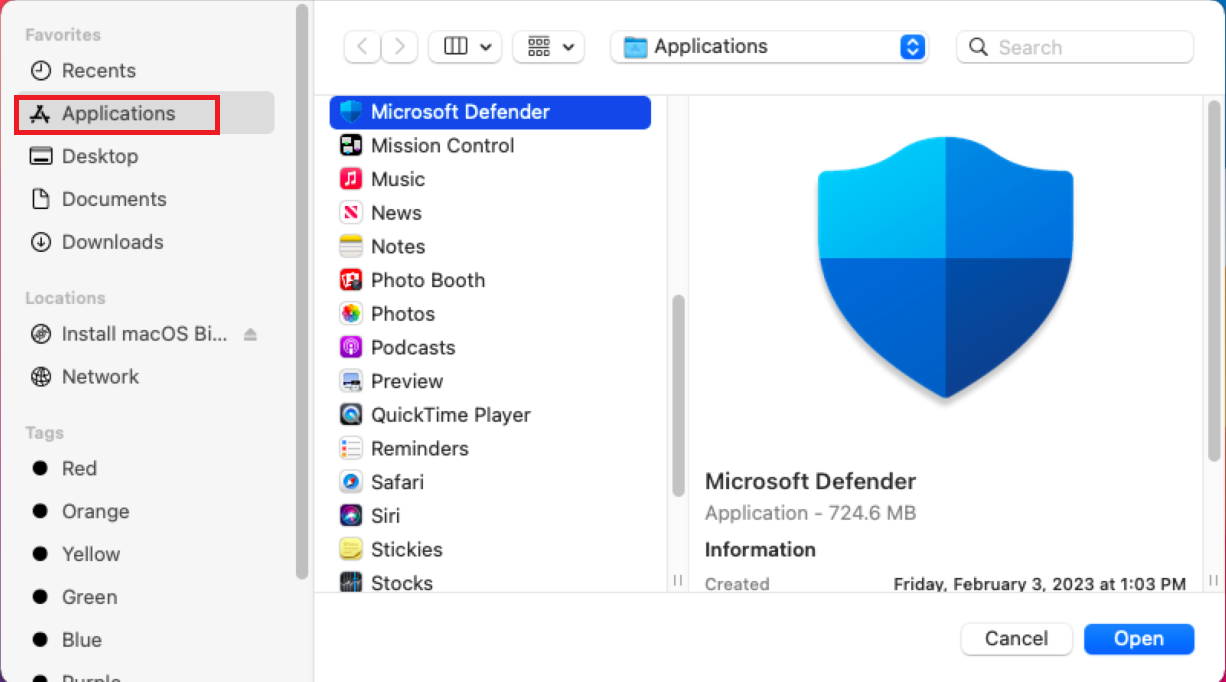Click the QuickTime Player app icon
Screen dimensions: 1226x682
coord(350,415)
